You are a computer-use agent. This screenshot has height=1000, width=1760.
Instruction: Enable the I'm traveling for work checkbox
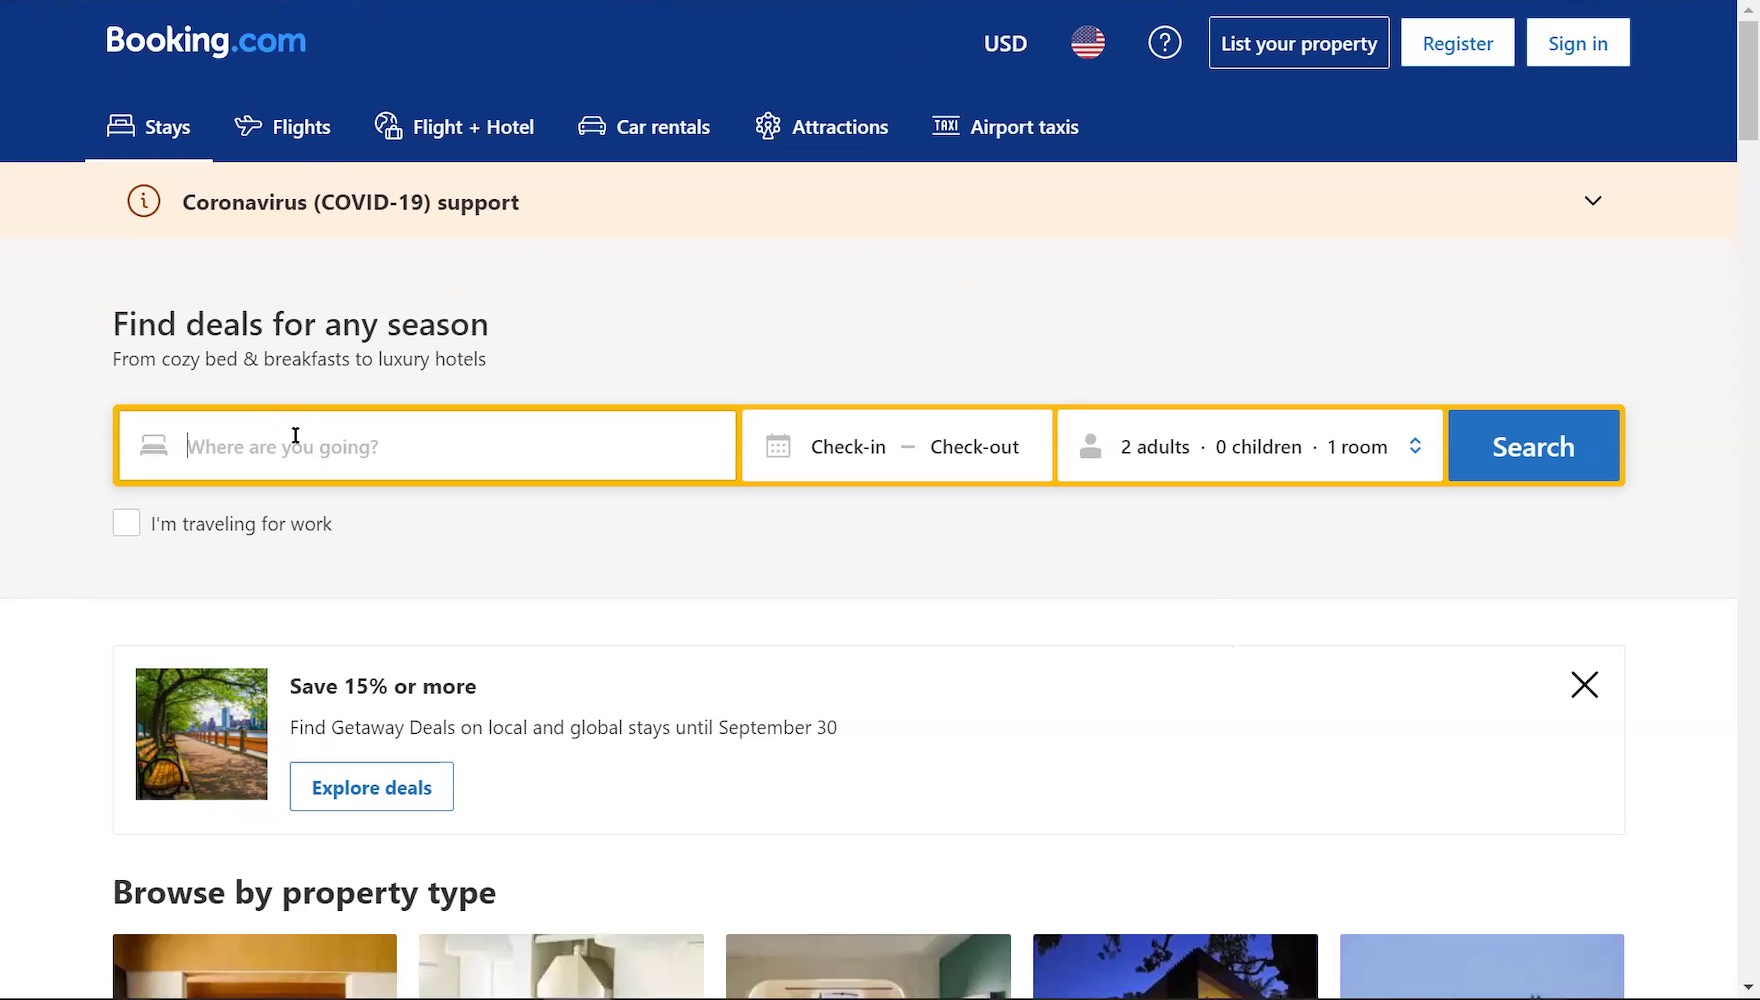point(127,523)
